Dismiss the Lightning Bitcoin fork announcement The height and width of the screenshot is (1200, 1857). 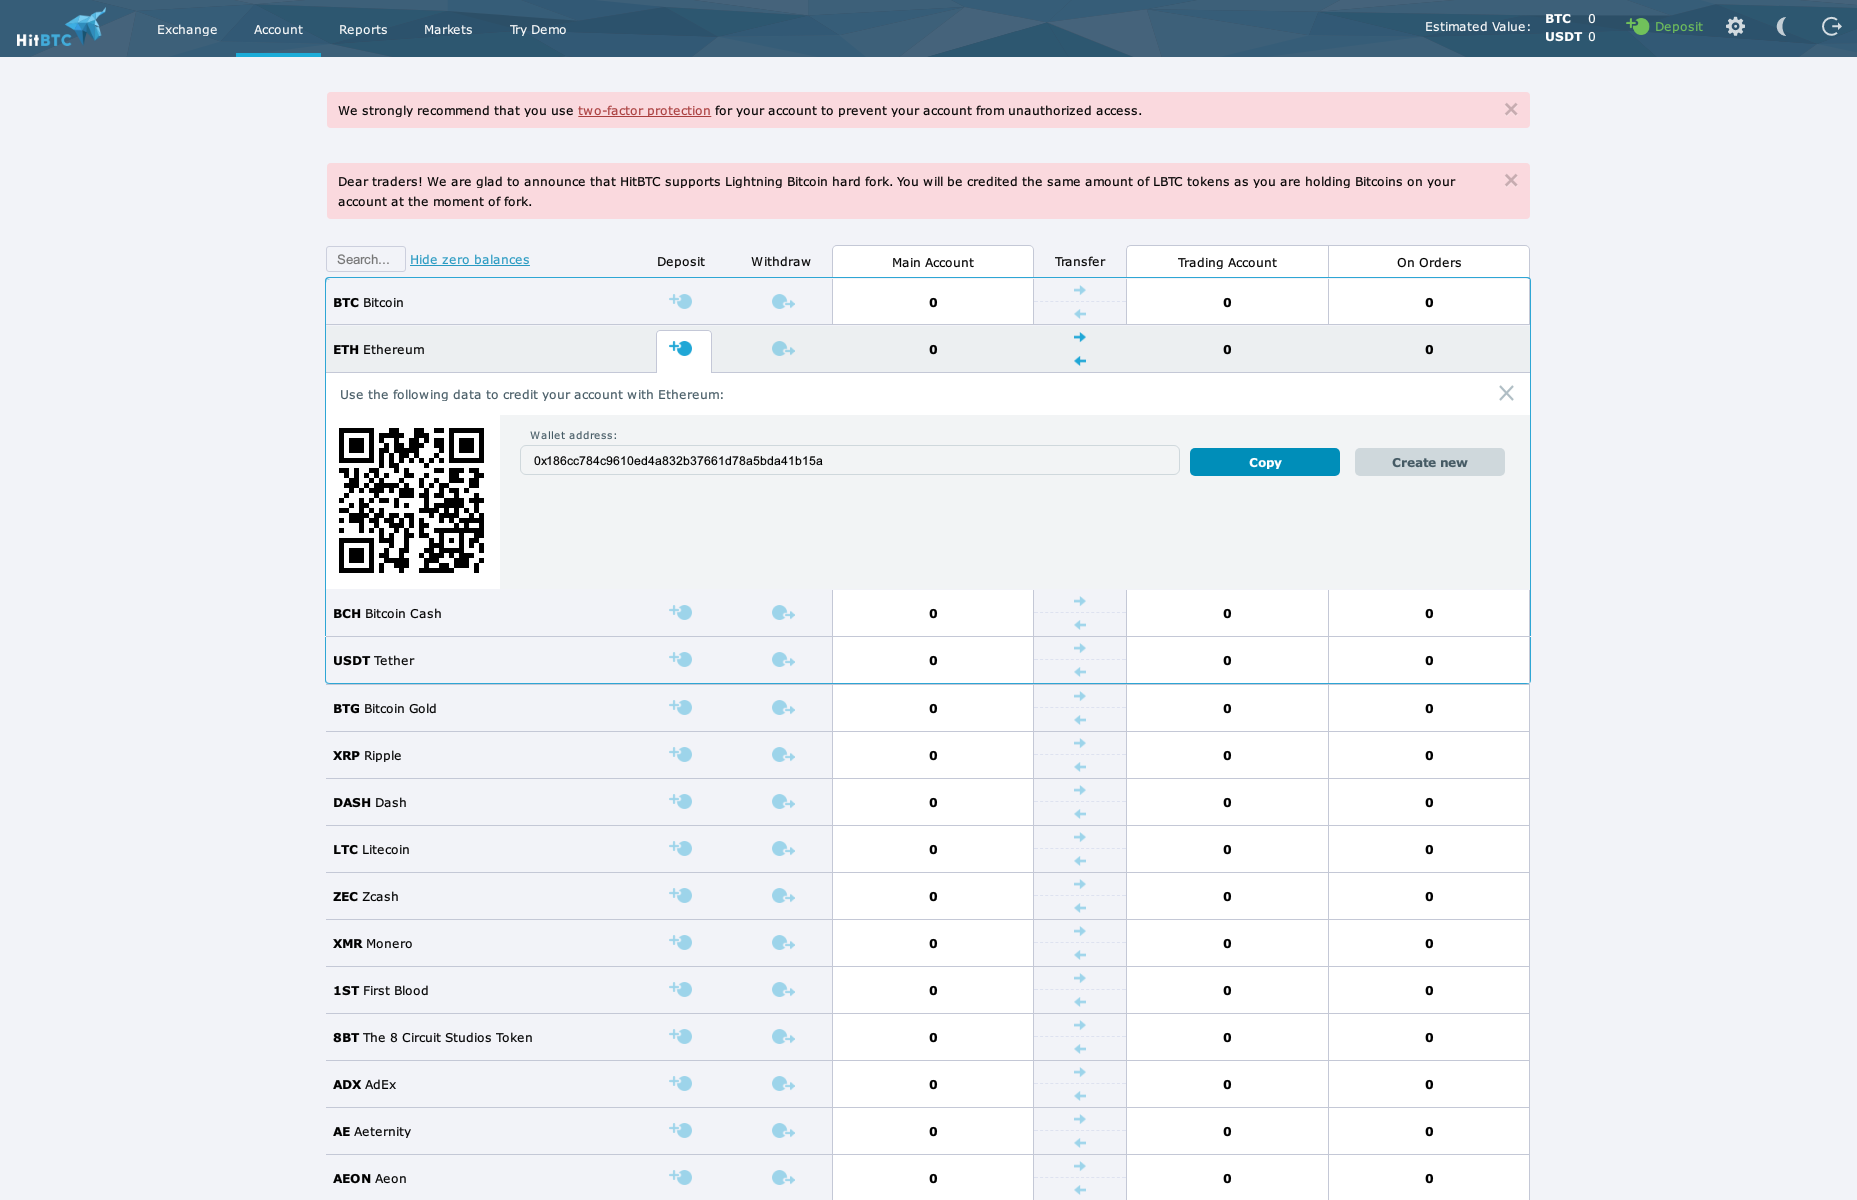[x=1511, y=180]
